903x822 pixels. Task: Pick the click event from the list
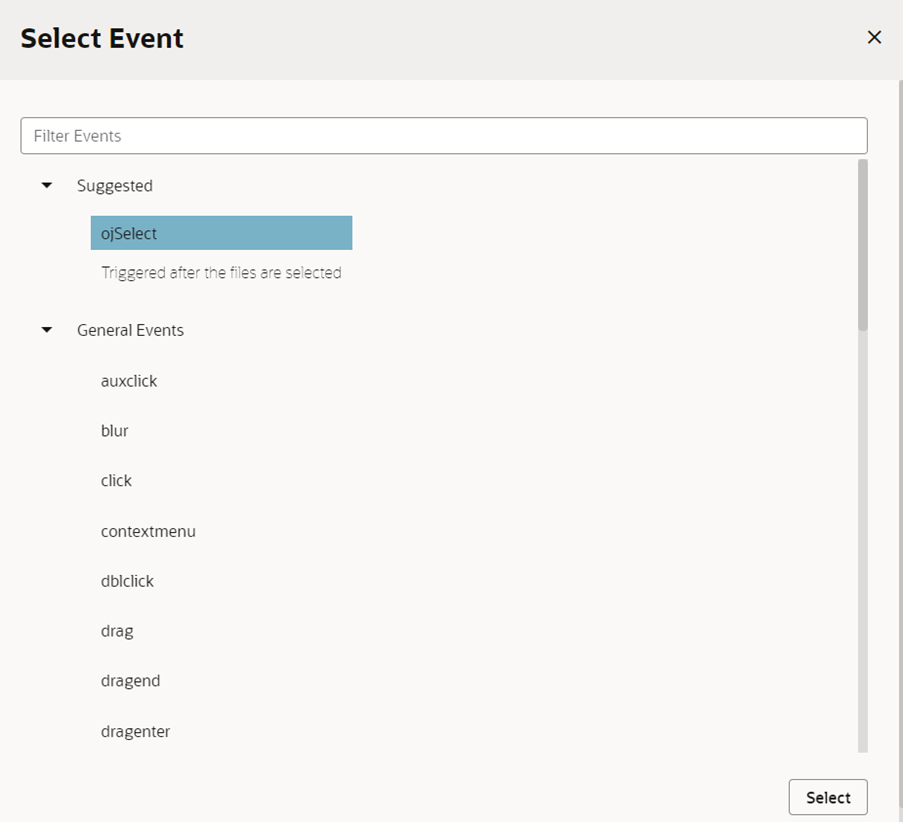(116, 481)
